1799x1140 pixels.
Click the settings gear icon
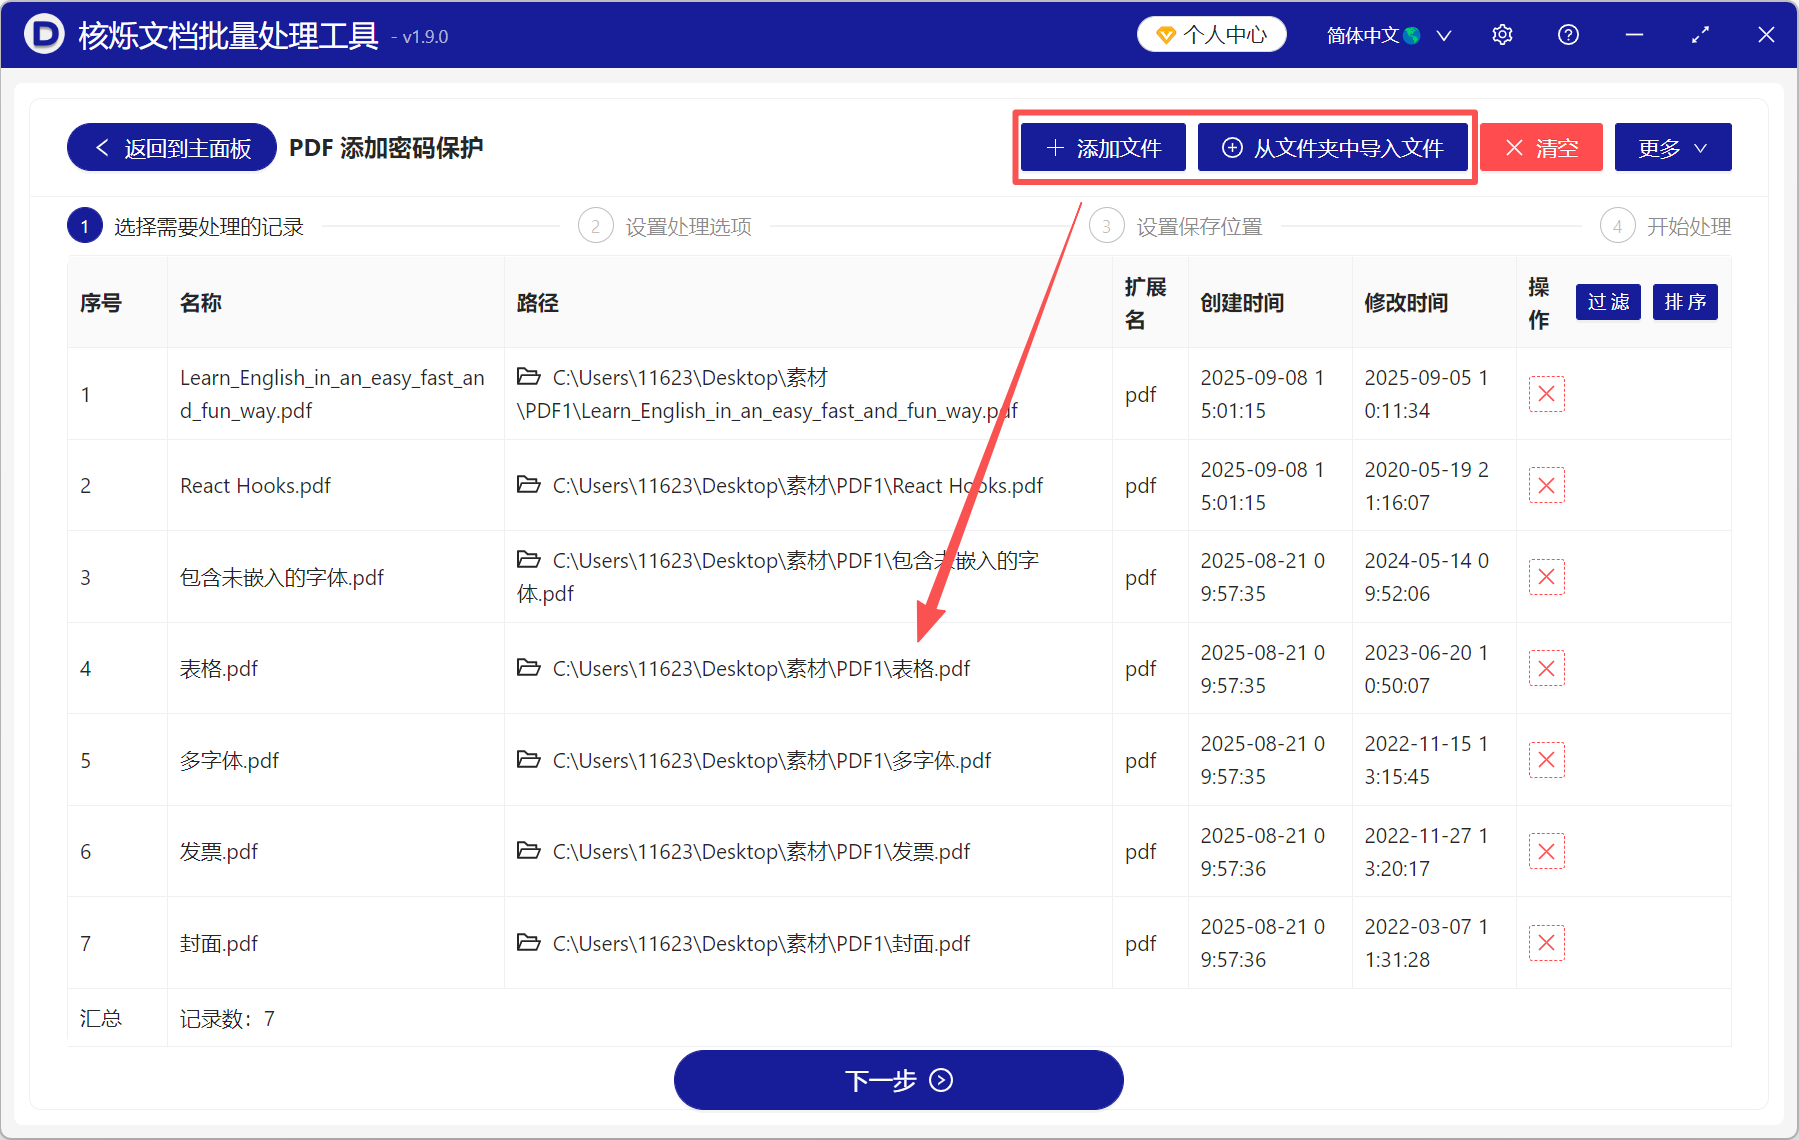(1501, 34)
